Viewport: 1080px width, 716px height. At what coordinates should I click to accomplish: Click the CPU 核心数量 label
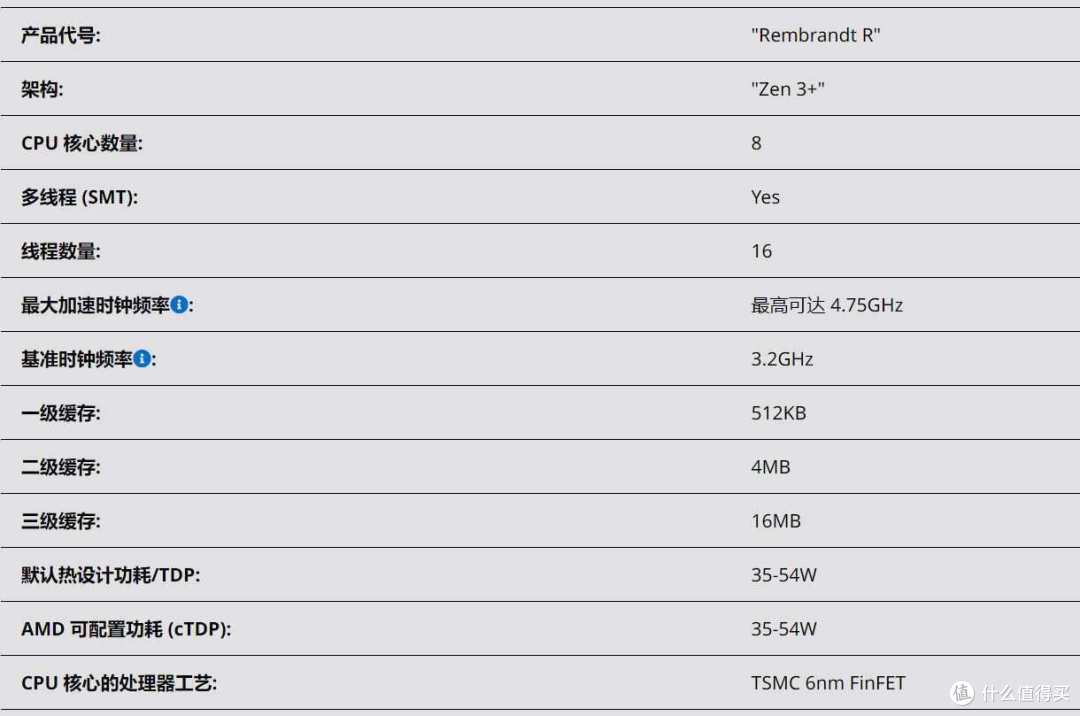(x=82, y=143)
